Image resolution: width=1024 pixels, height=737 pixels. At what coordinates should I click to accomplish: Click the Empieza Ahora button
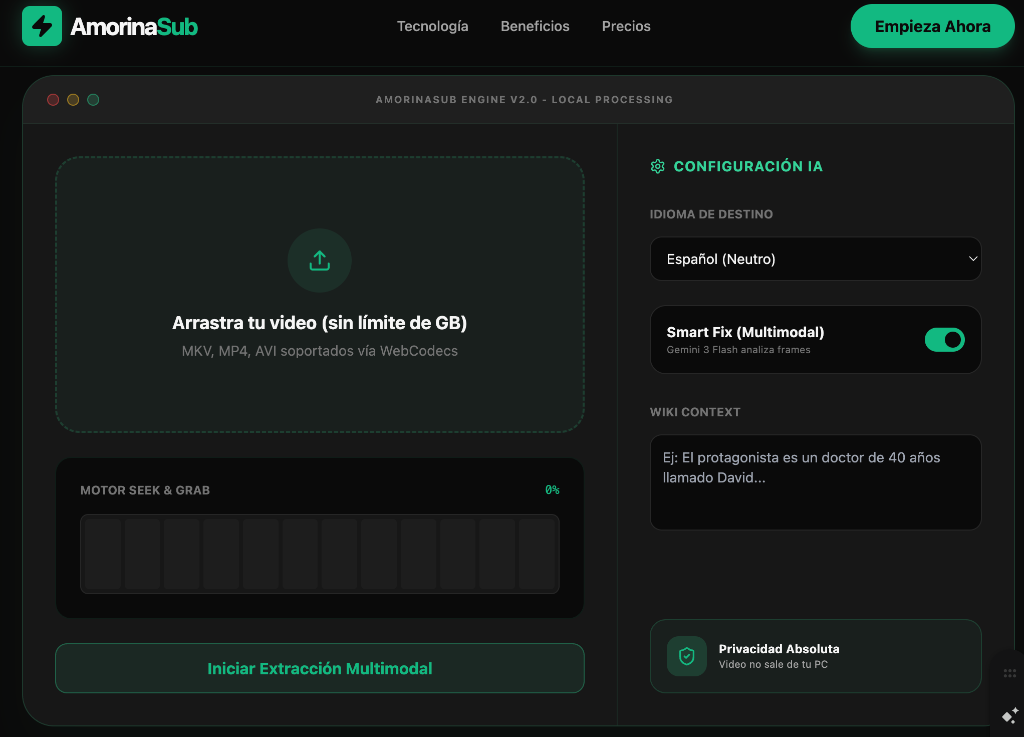pyautogui.click(x=932, y=26)
